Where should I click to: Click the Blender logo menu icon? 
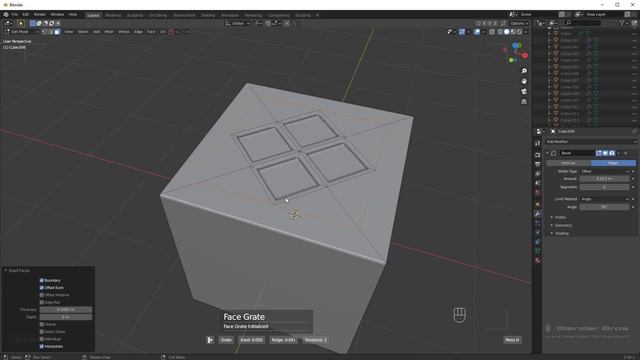click(x=6, y=14)
